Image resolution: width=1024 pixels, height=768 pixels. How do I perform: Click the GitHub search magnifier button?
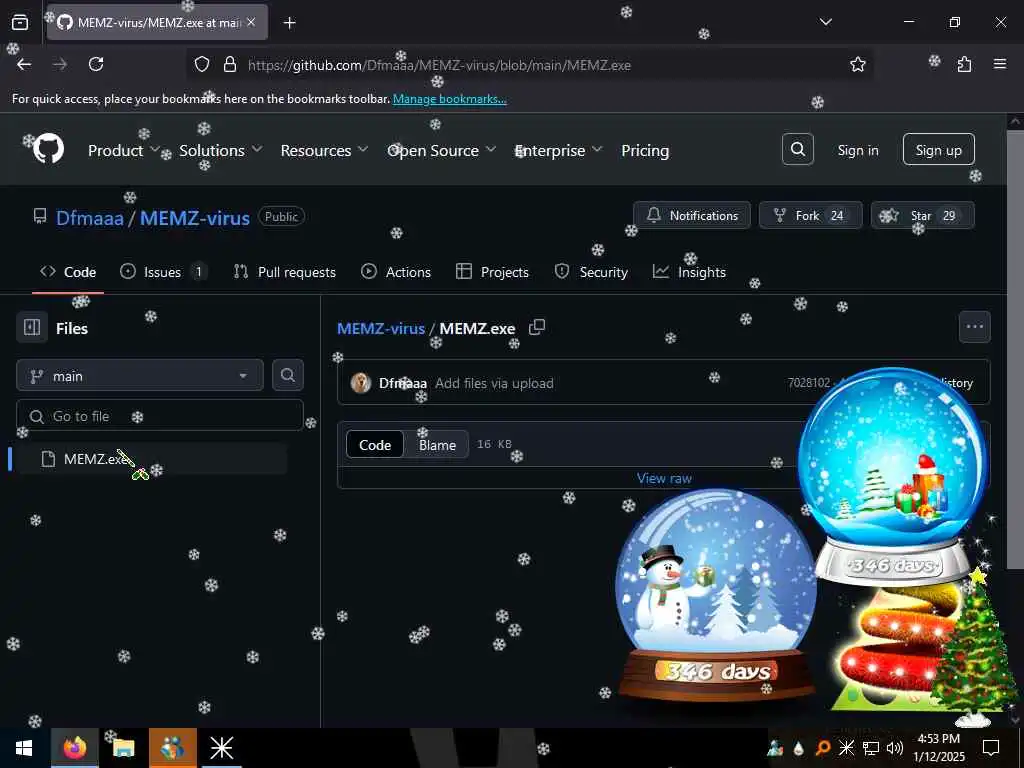(797, 150)
